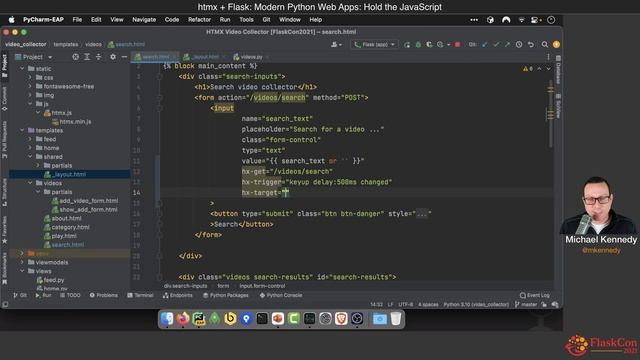Click the Git commit checkmark icon
Screen dimensions: 640x360
[x=496, y=44]
